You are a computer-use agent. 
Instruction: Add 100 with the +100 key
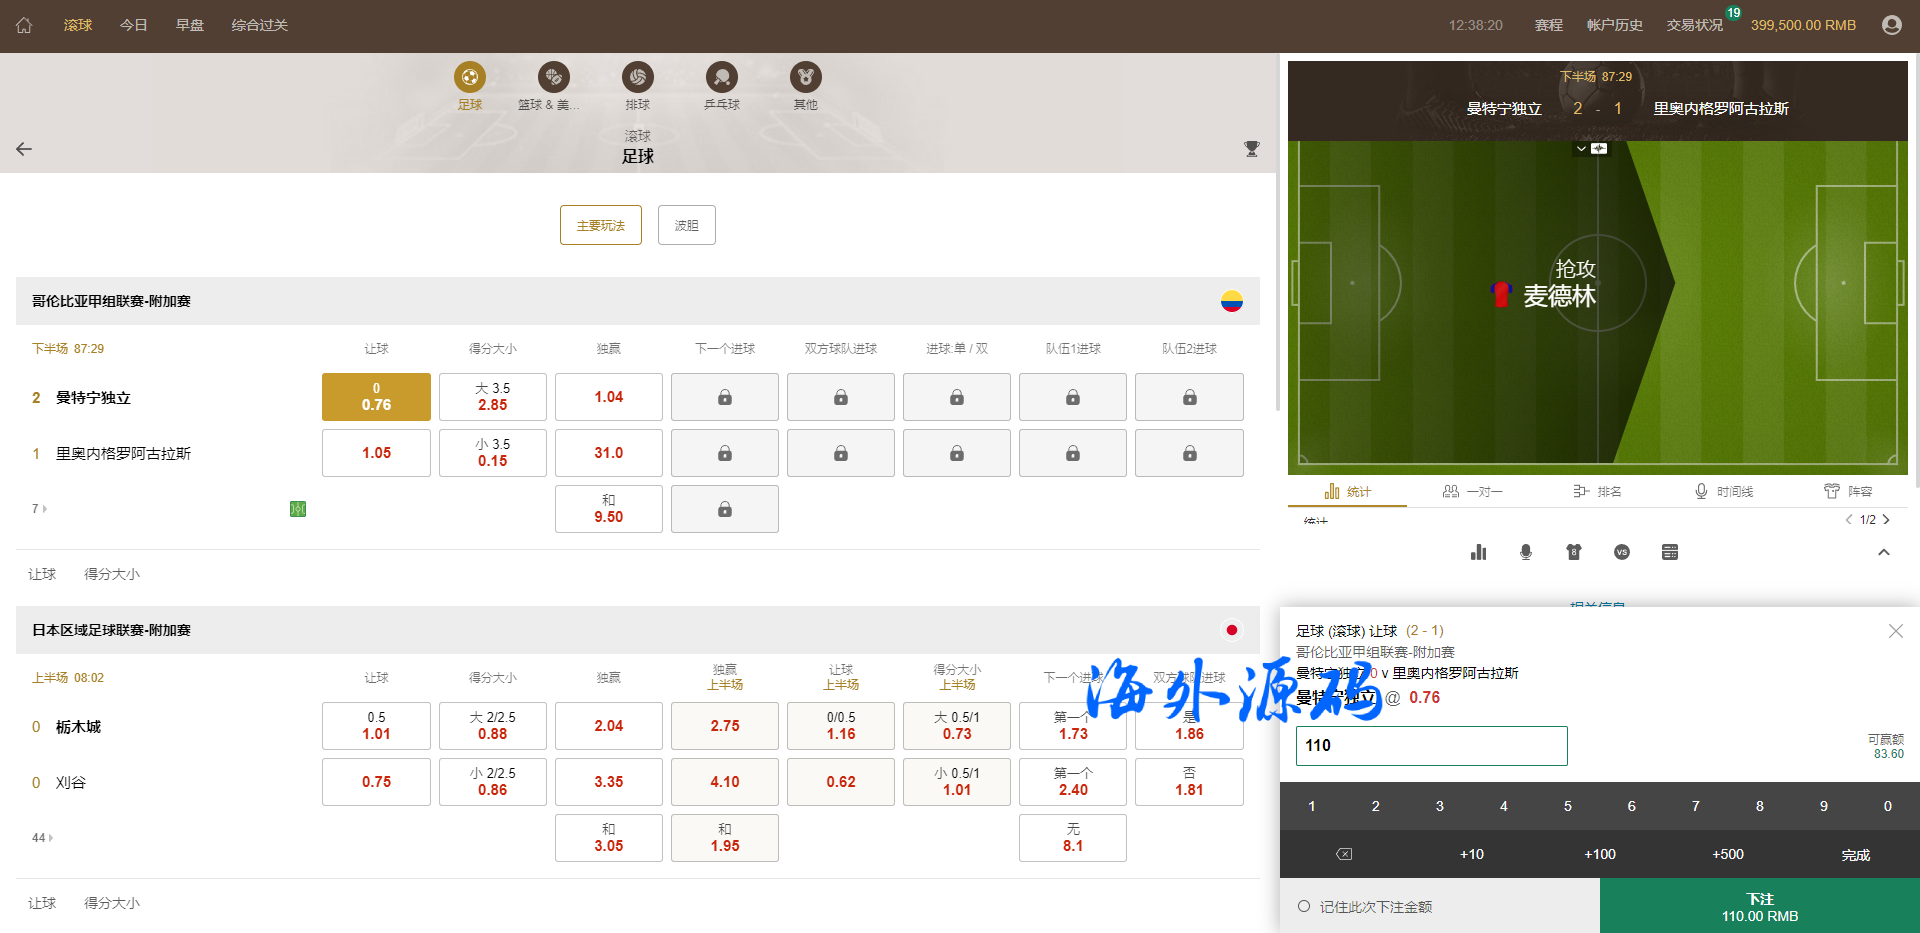[1599, 854]
